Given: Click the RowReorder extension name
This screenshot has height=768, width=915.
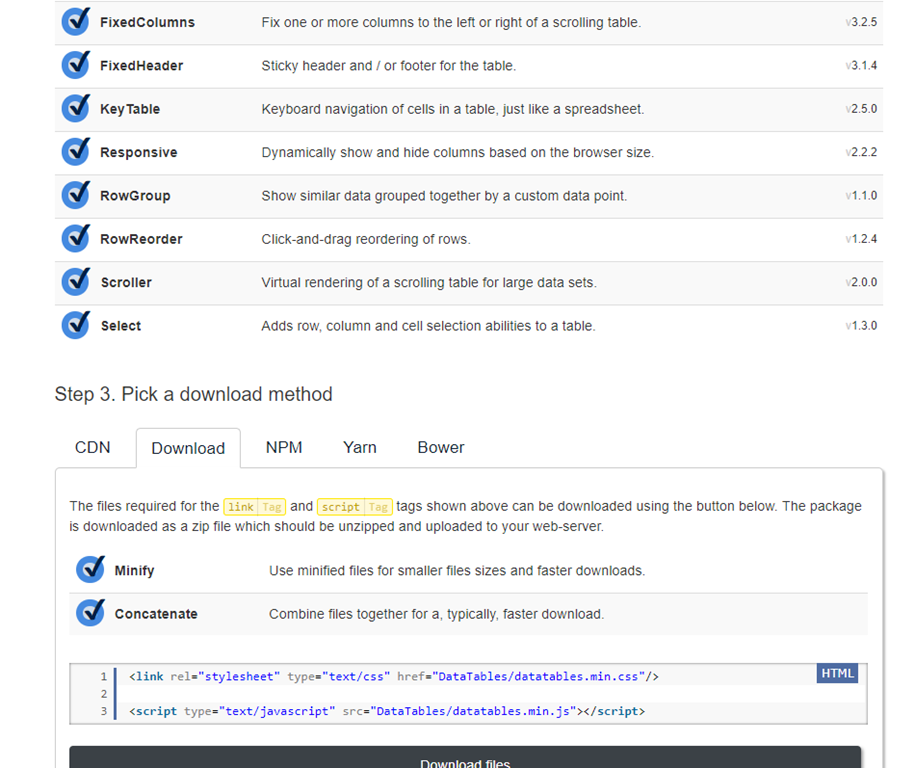Looking at the screenshot, I should coord(141,239).
